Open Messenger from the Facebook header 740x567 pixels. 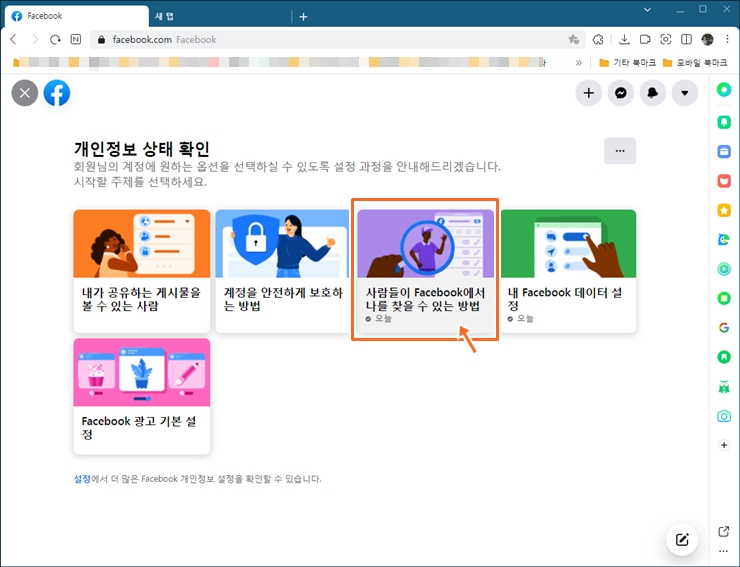coord(621,93)
